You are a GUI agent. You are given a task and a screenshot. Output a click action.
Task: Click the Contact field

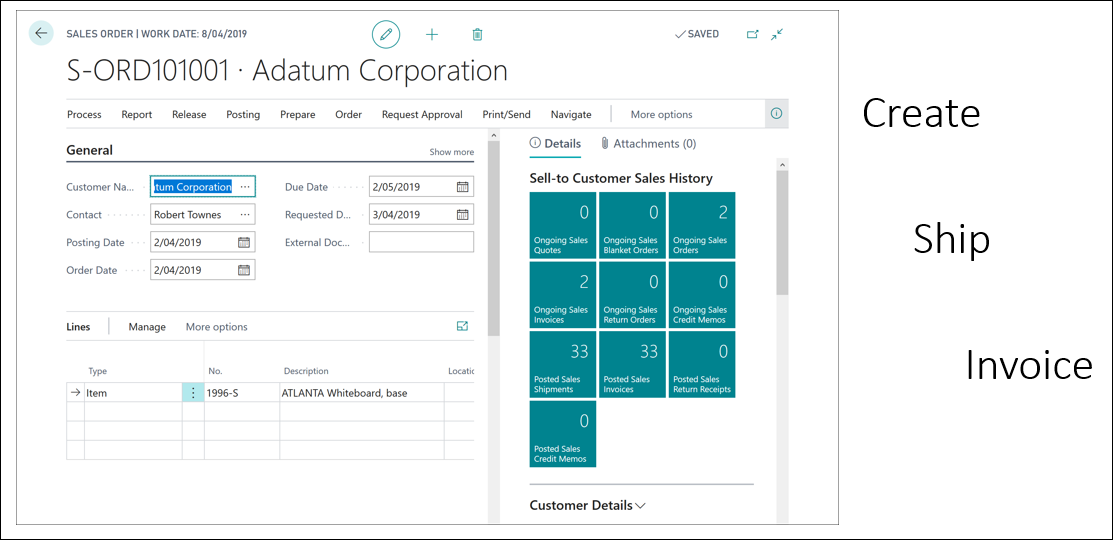click(x=203, y=214)
